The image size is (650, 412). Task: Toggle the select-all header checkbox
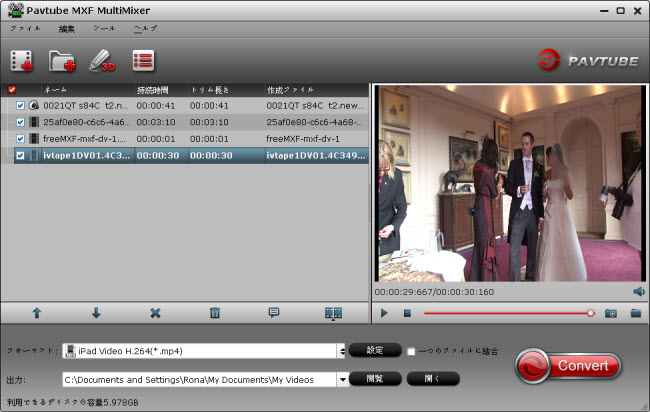tap(12, 90)
